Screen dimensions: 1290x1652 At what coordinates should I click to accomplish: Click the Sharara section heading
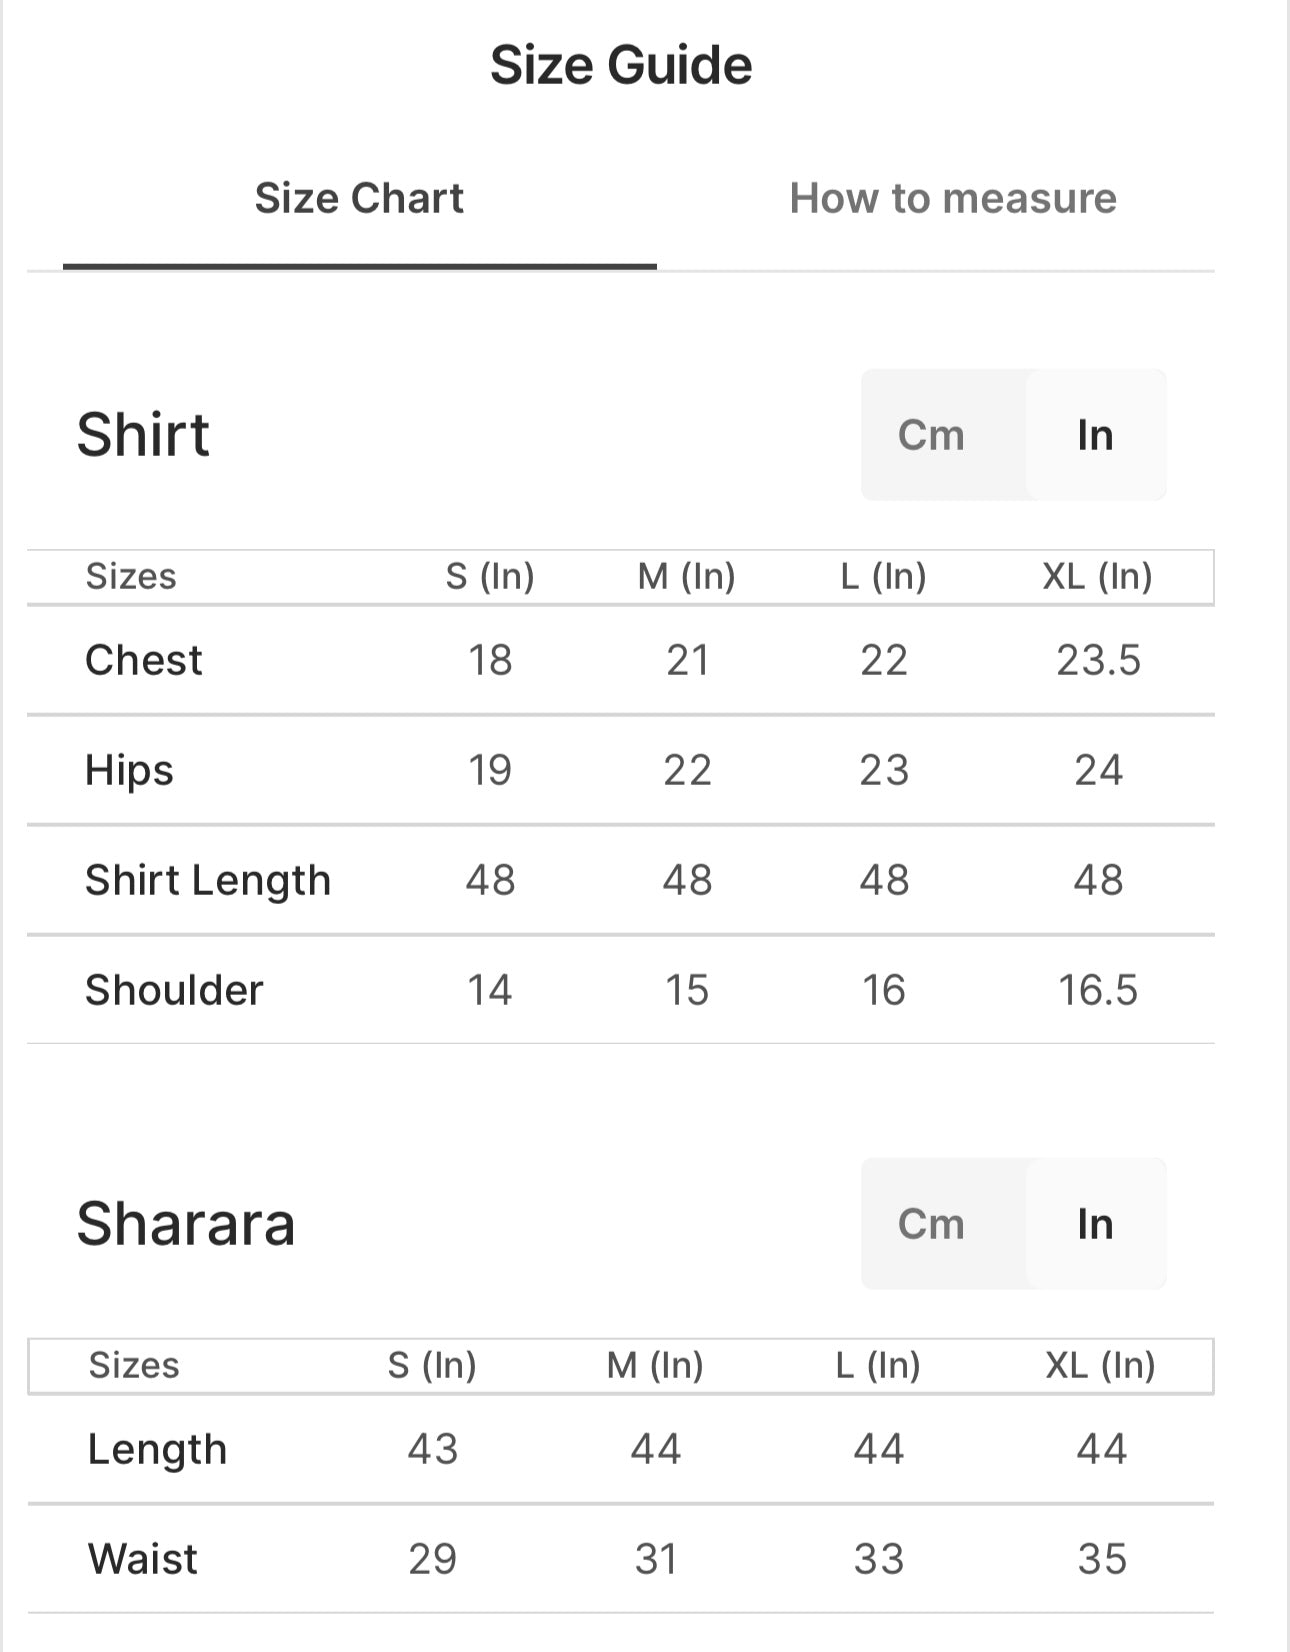coord(186,1224)
